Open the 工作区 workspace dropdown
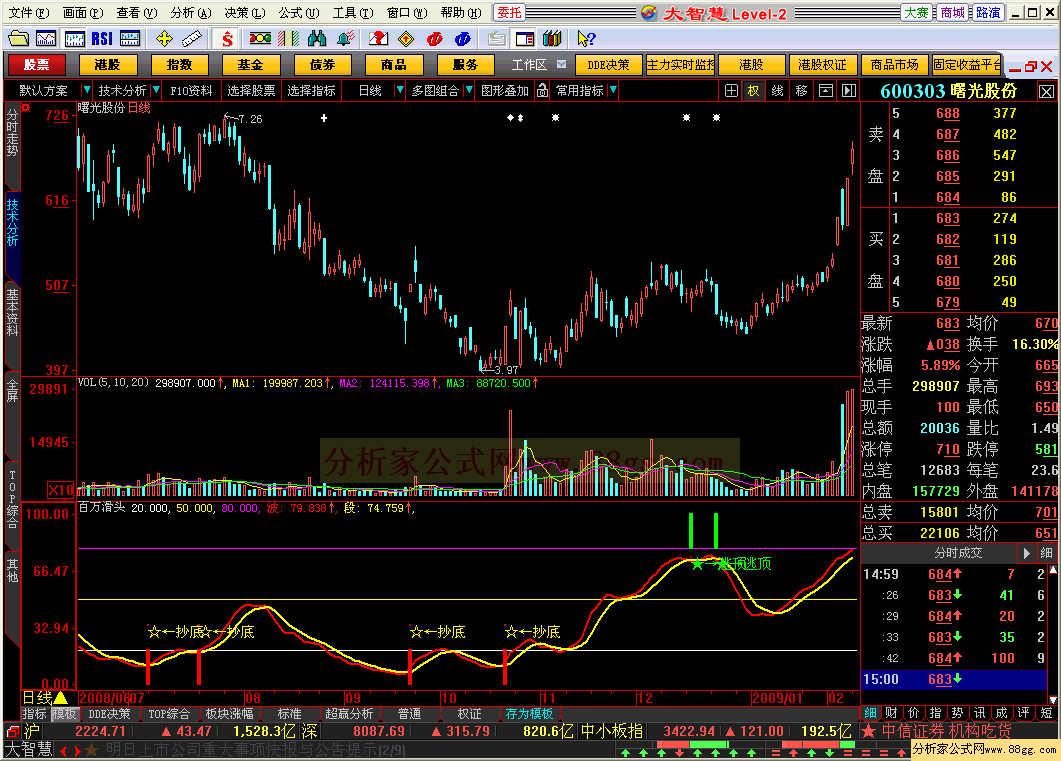Screen dimensions: 1061x761 (x=561, y=64)
